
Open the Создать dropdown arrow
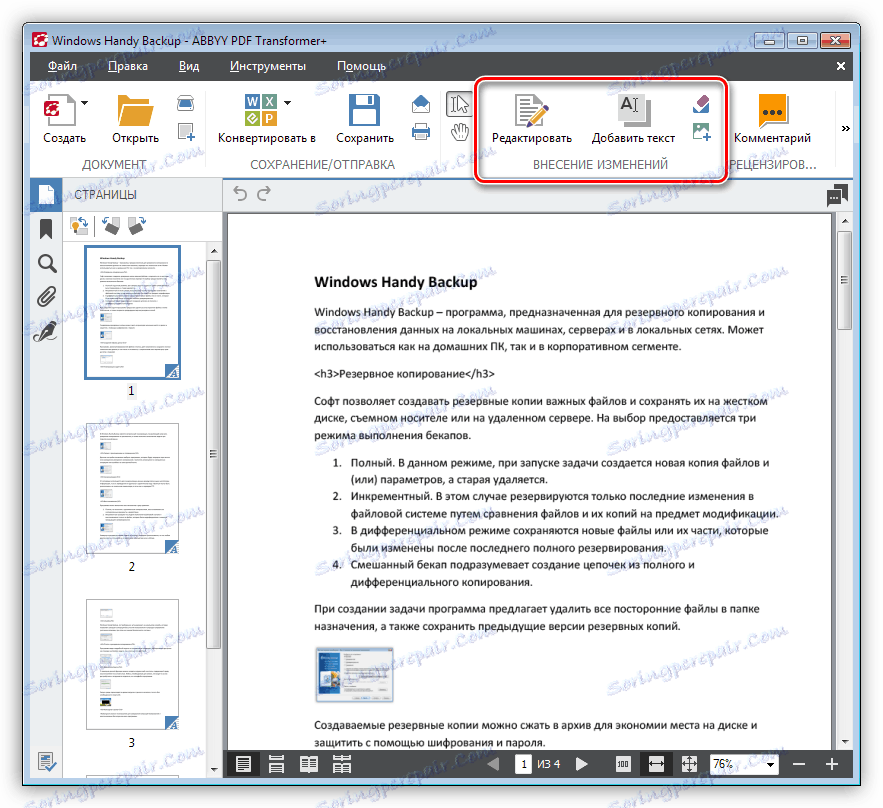pyautogui.click(x=84, y=103)
